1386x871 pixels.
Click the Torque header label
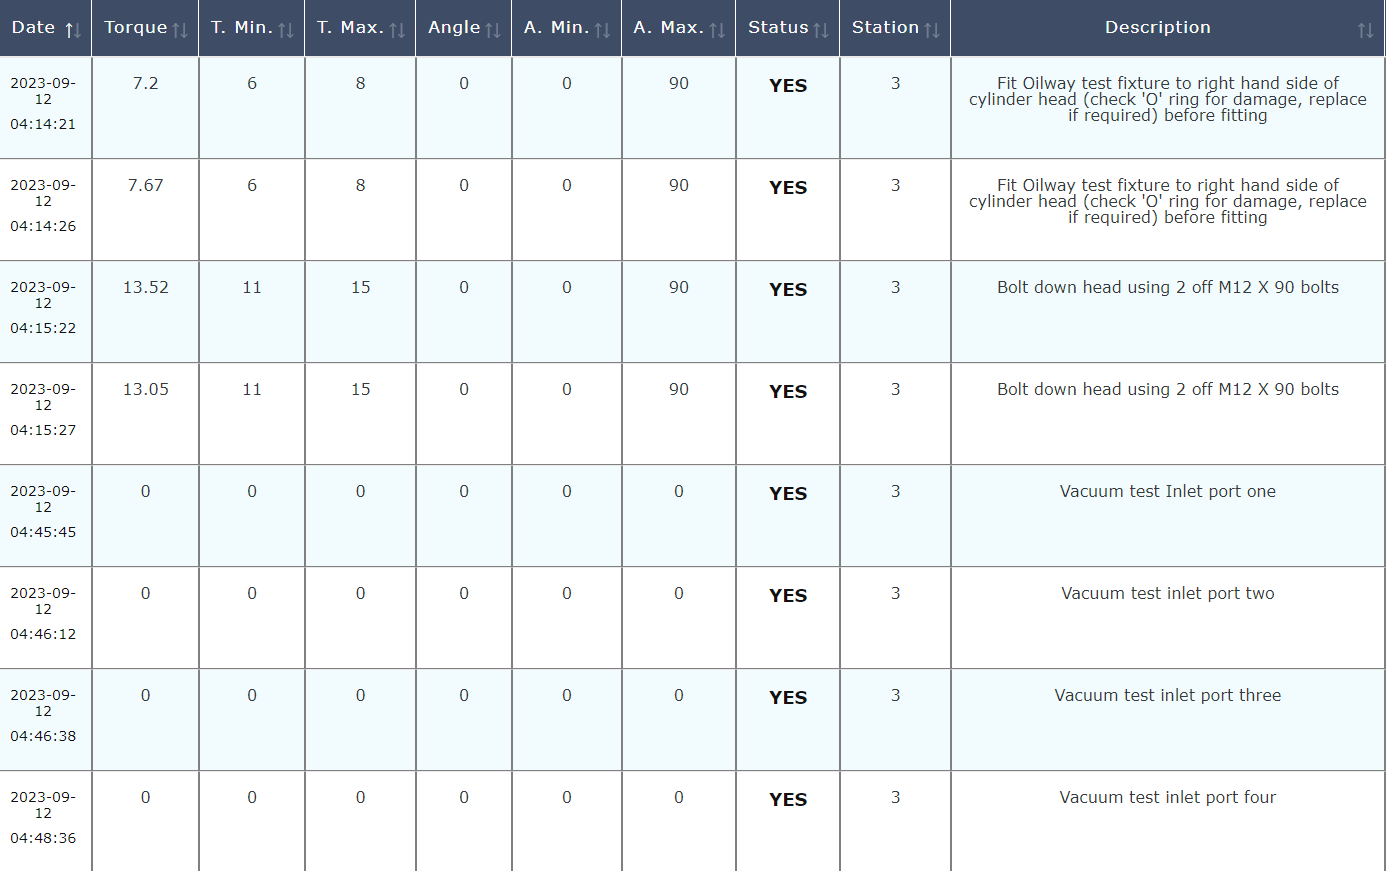135,28
